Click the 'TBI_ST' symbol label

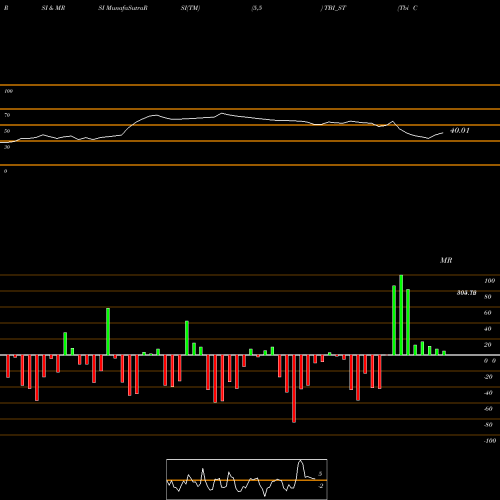coord(335,8)
